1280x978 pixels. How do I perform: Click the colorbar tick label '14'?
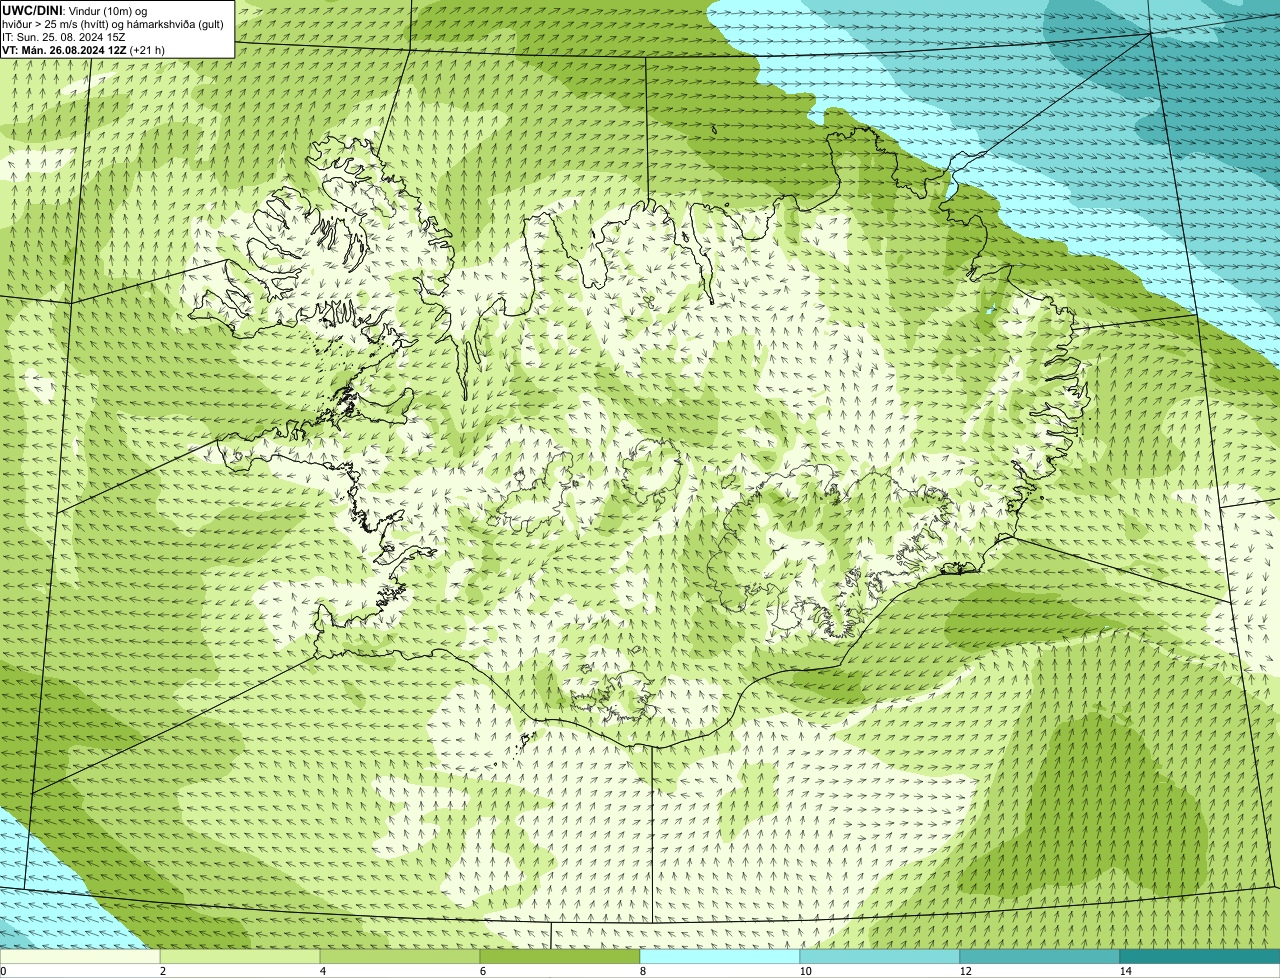pyautogui.click(x=1125, y=971)
